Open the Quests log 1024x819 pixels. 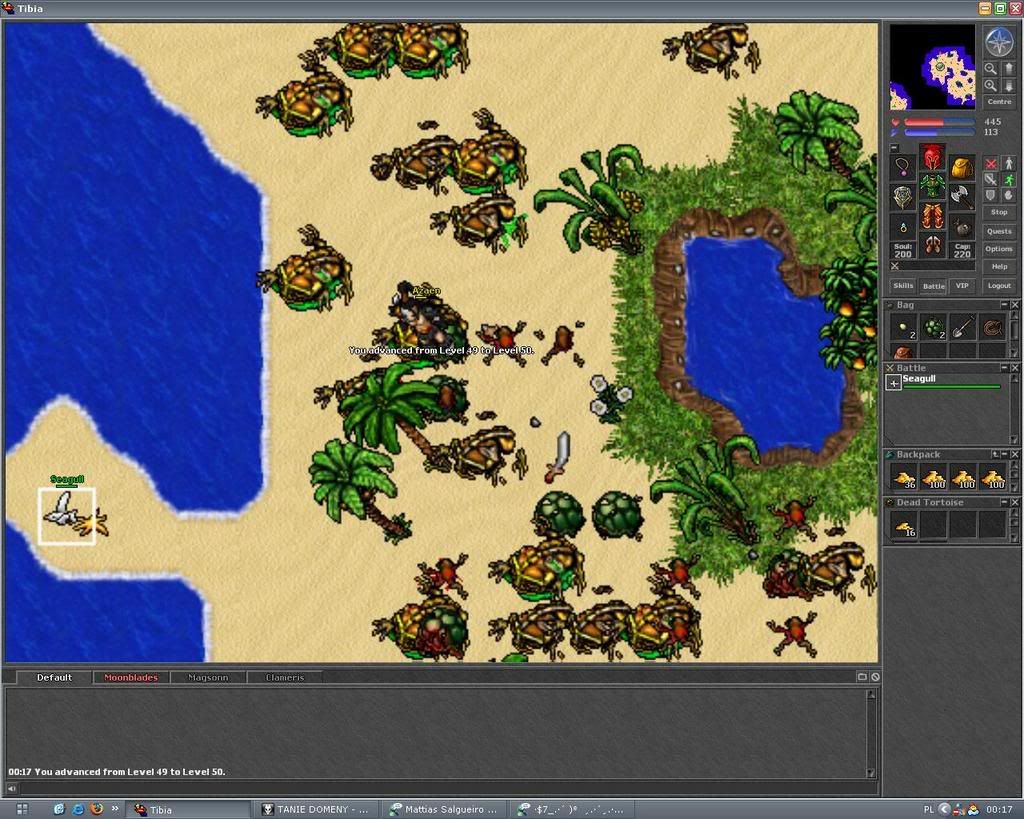click(x=999, y=231)
